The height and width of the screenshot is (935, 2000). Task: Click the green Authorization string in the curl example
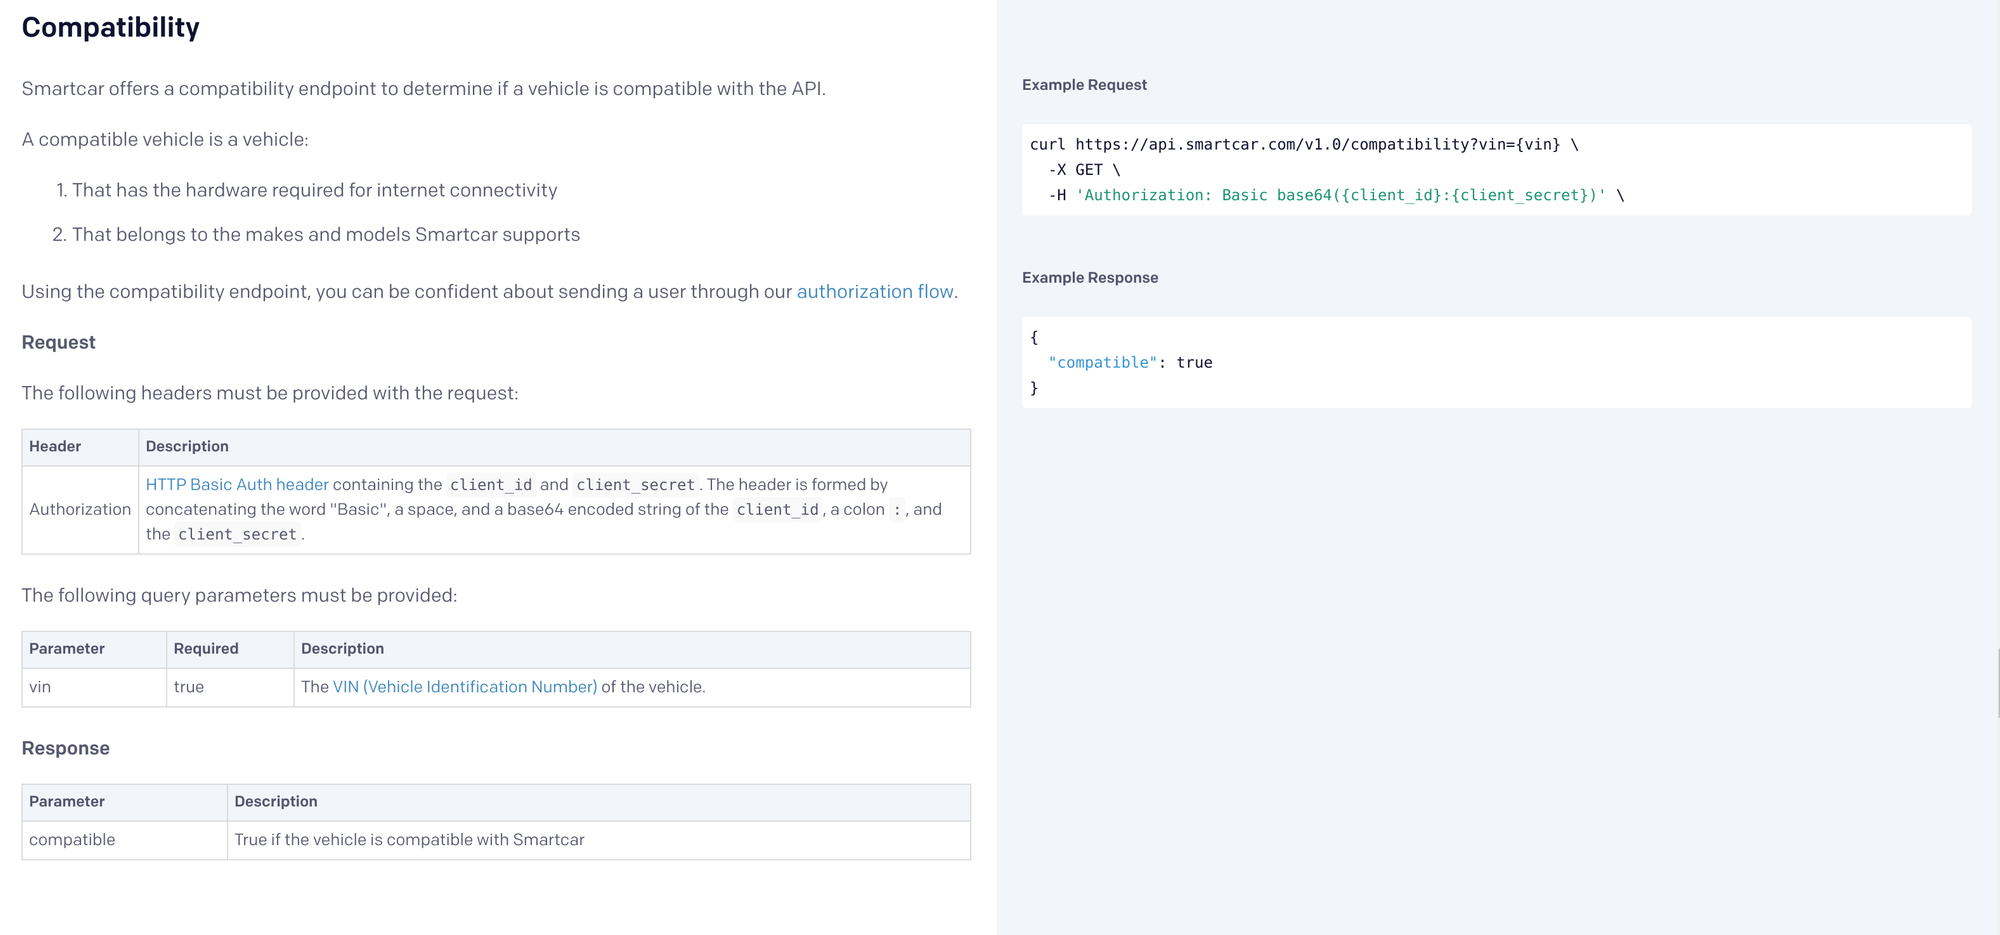pyautogui.click(x=1340, y=196)
